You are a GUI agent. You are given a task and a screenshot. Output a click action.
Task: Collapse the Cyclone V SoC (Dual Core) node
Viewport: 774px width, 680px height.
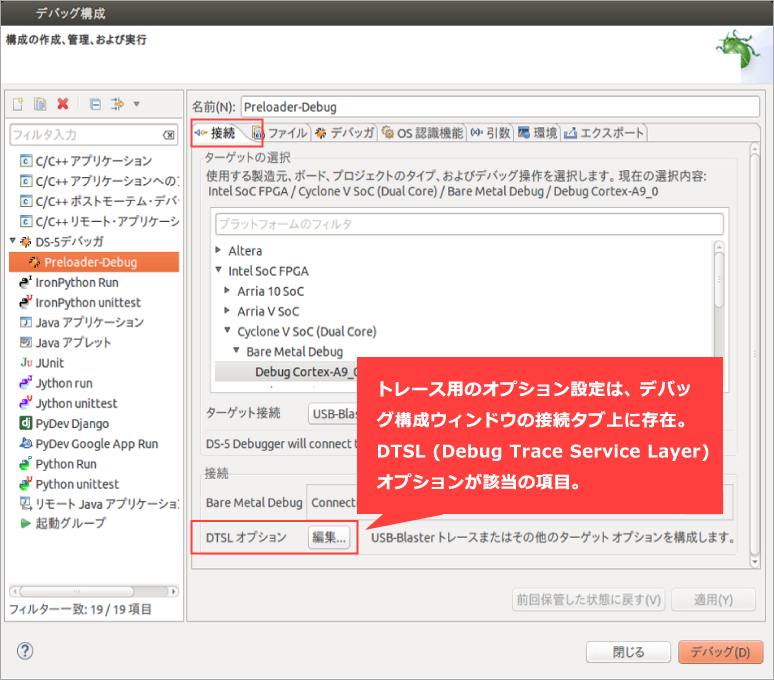pos(228,331)
